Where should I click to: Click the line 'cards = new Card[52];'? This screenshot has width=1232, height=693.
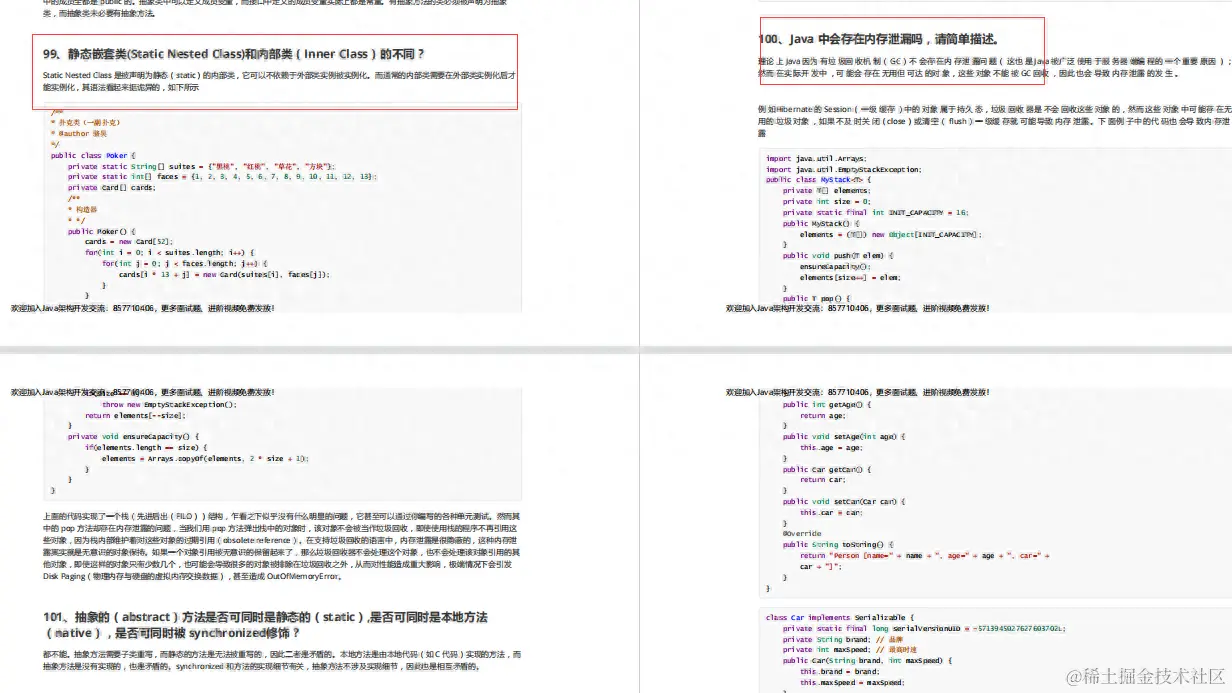click(x=128, y=241)
